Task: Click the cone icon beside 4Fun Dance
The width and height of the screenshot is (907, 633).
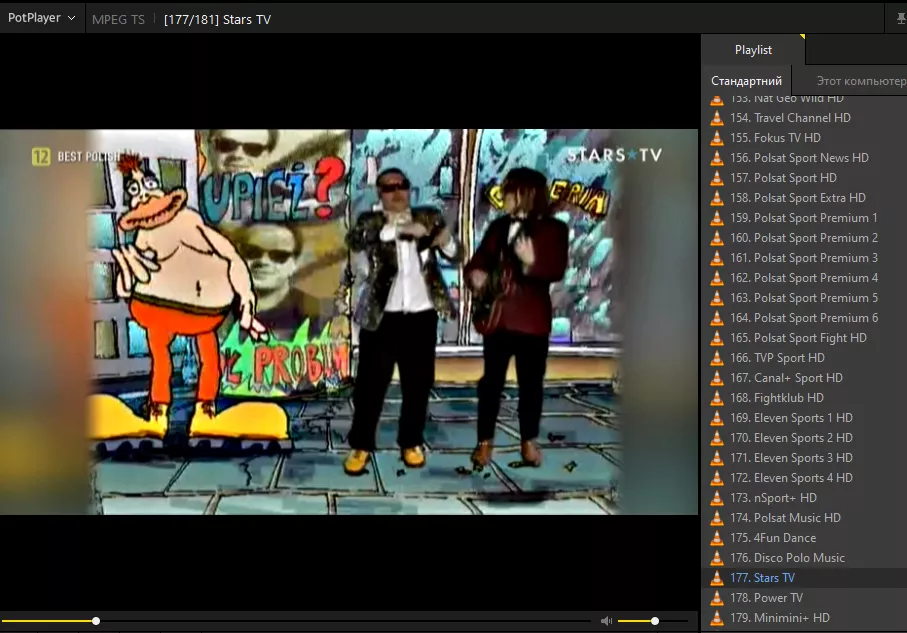Action: pyautogui.click(x=717, y=538)
